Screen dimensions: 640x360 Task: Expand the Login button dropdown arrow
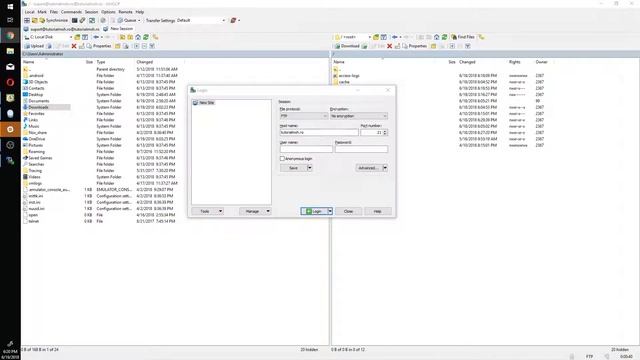pyautogui.click(x=330, y=211)
